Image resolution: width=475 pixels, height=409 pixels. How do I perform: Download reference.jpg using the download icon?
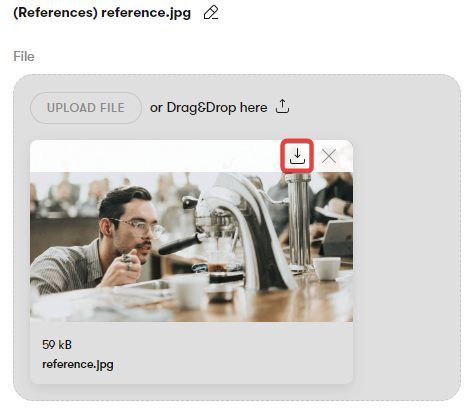click(x=297, y=156)
